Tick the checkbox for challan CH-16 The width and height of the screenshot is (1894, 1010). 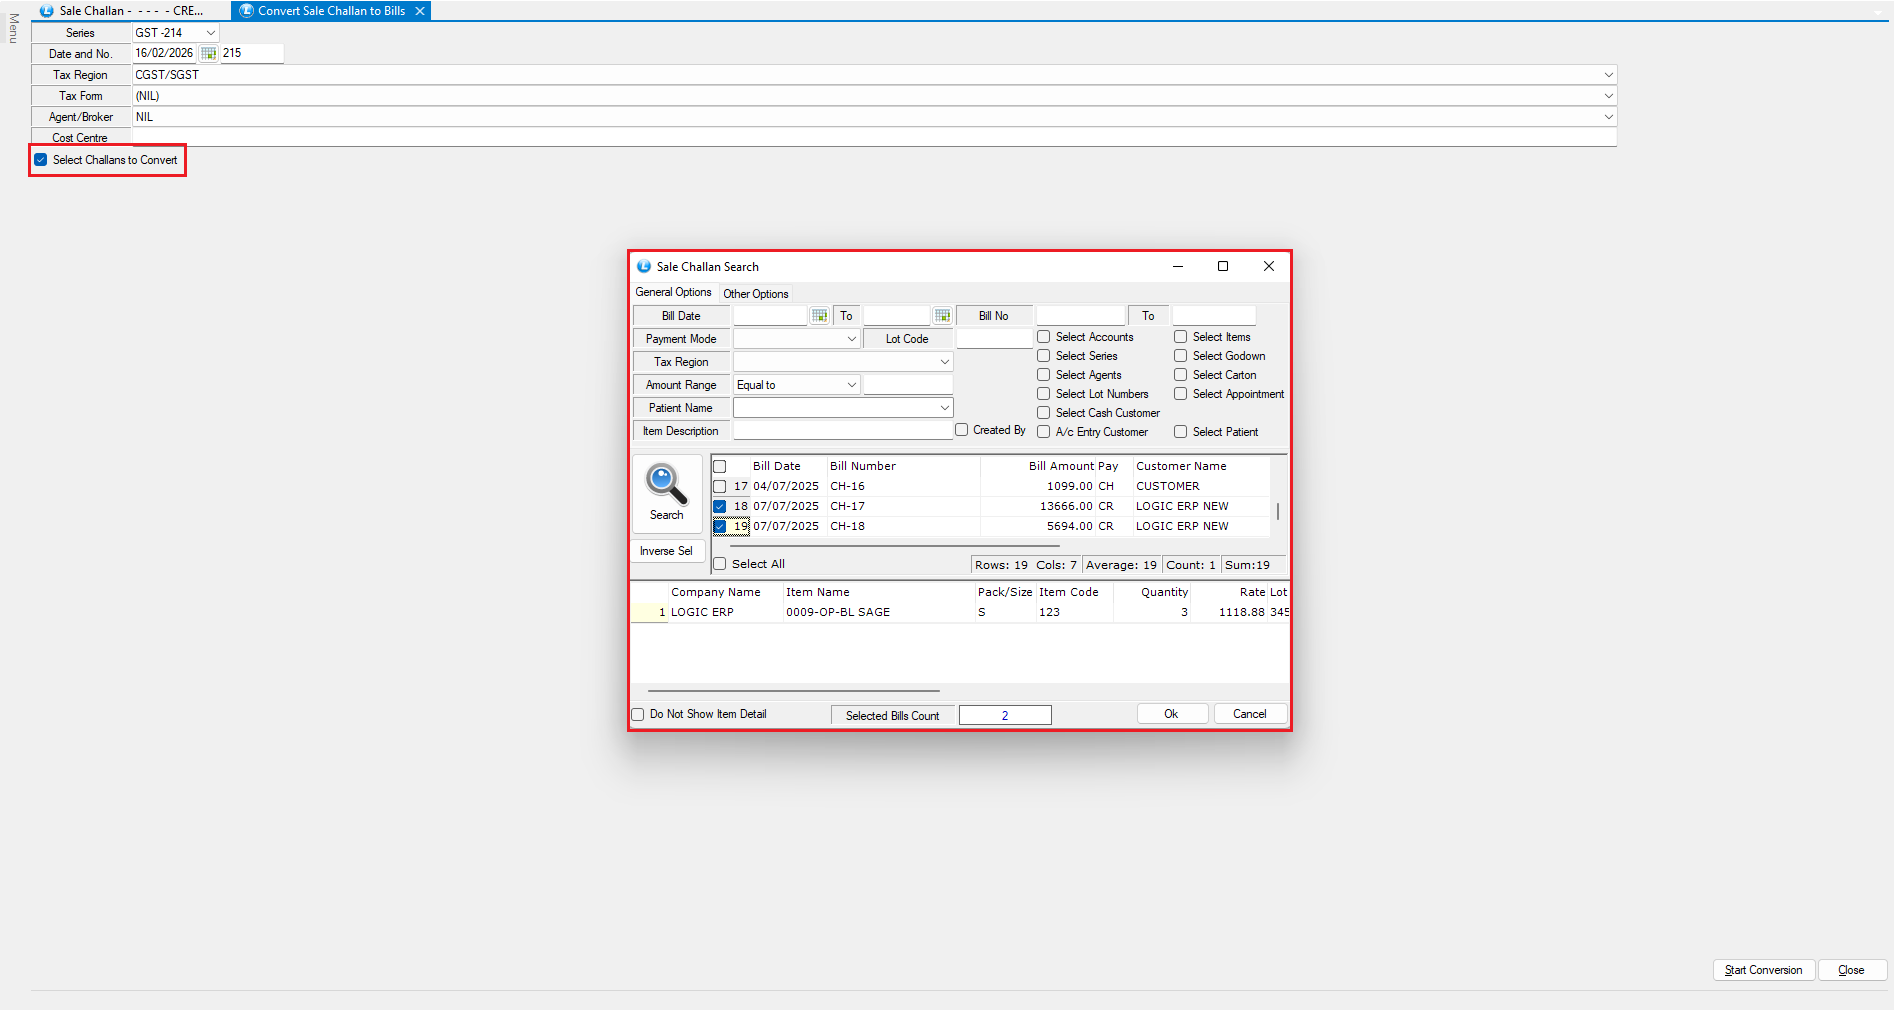pyautogui.click(x=719, y=487)
